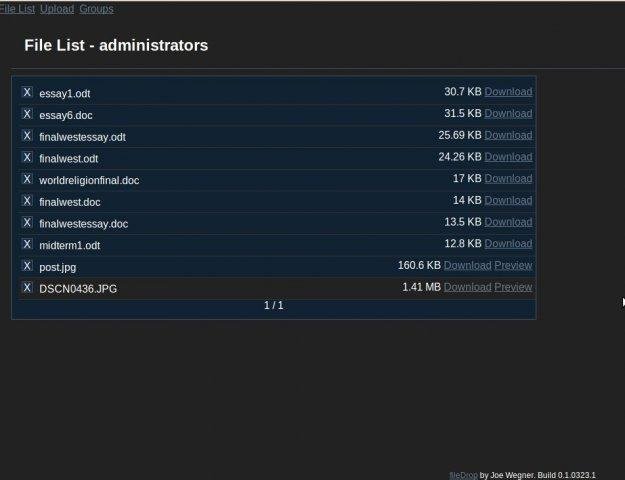Download the finalwestessay.doc file

(x=508, y=222)
